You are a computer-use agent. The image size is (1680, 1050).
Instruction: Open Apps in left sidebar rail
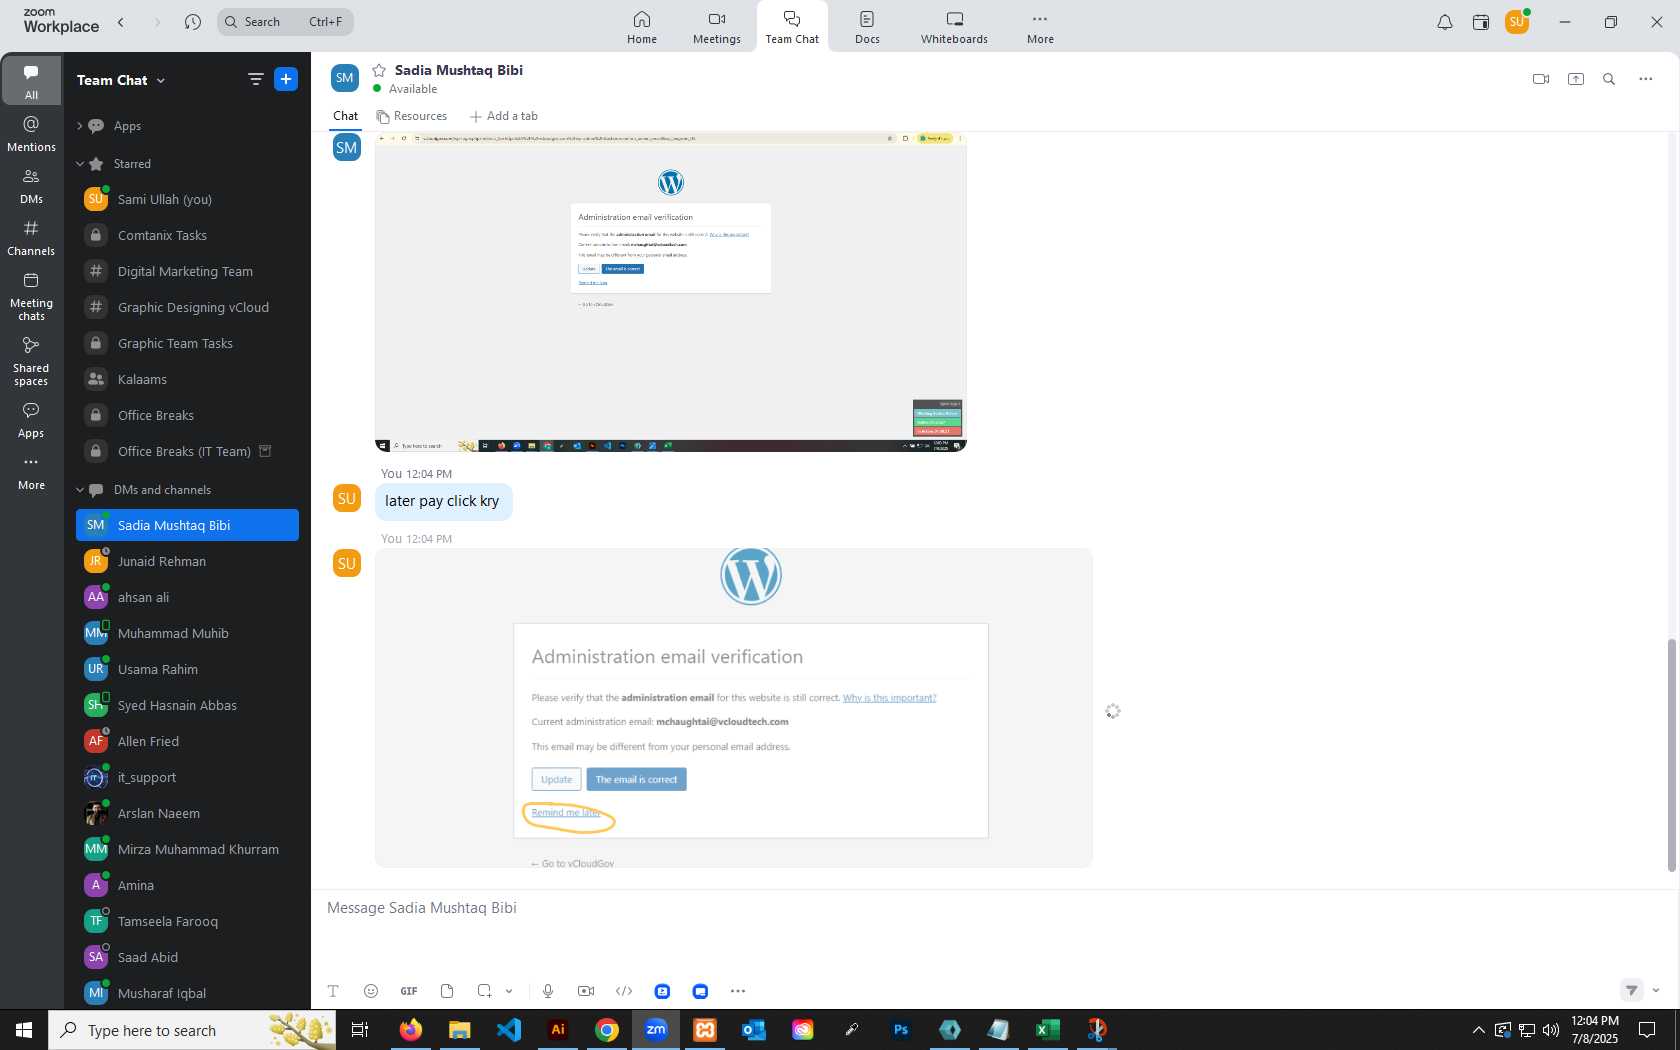coord(31,421)
